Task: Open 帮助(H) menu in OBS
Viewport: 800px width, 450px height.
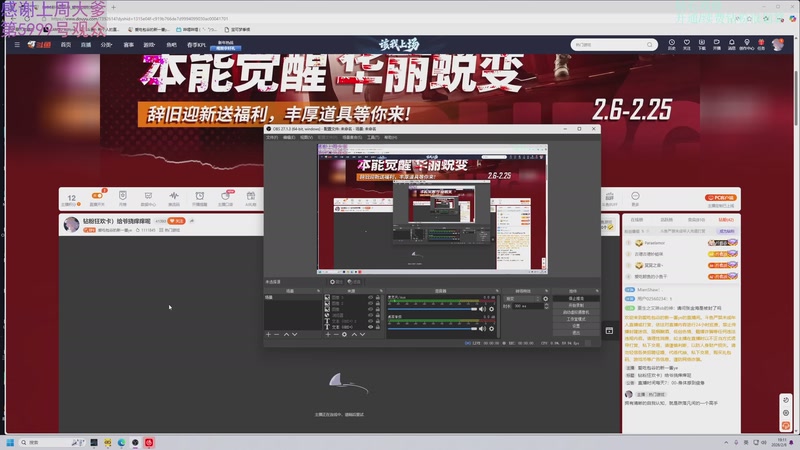Action: [390, 137]
